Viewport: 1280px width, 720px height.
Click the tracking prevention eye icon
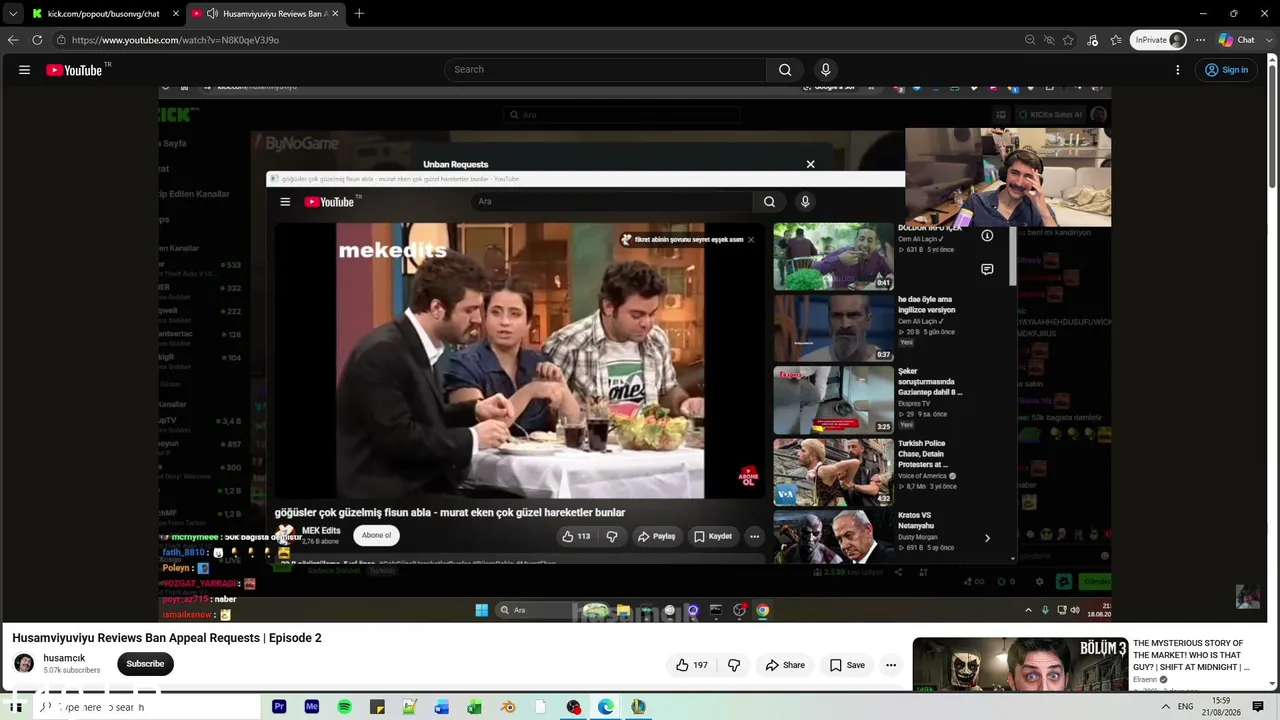pyautogui.click(x=1049, y=40)
